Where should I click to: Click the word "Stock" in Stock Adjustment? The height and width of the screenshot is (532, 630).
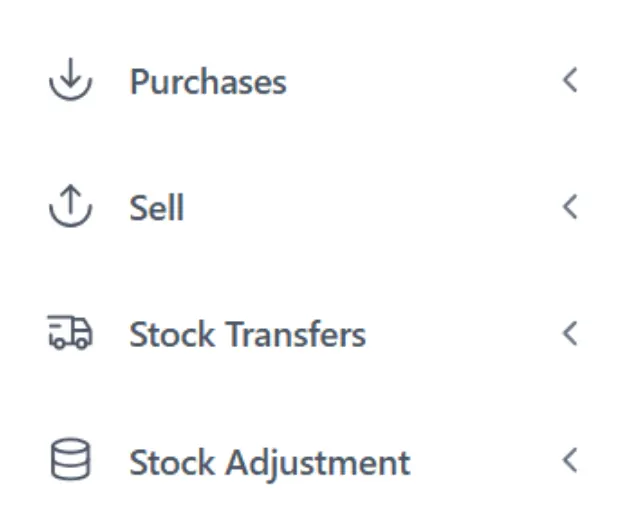174,463
